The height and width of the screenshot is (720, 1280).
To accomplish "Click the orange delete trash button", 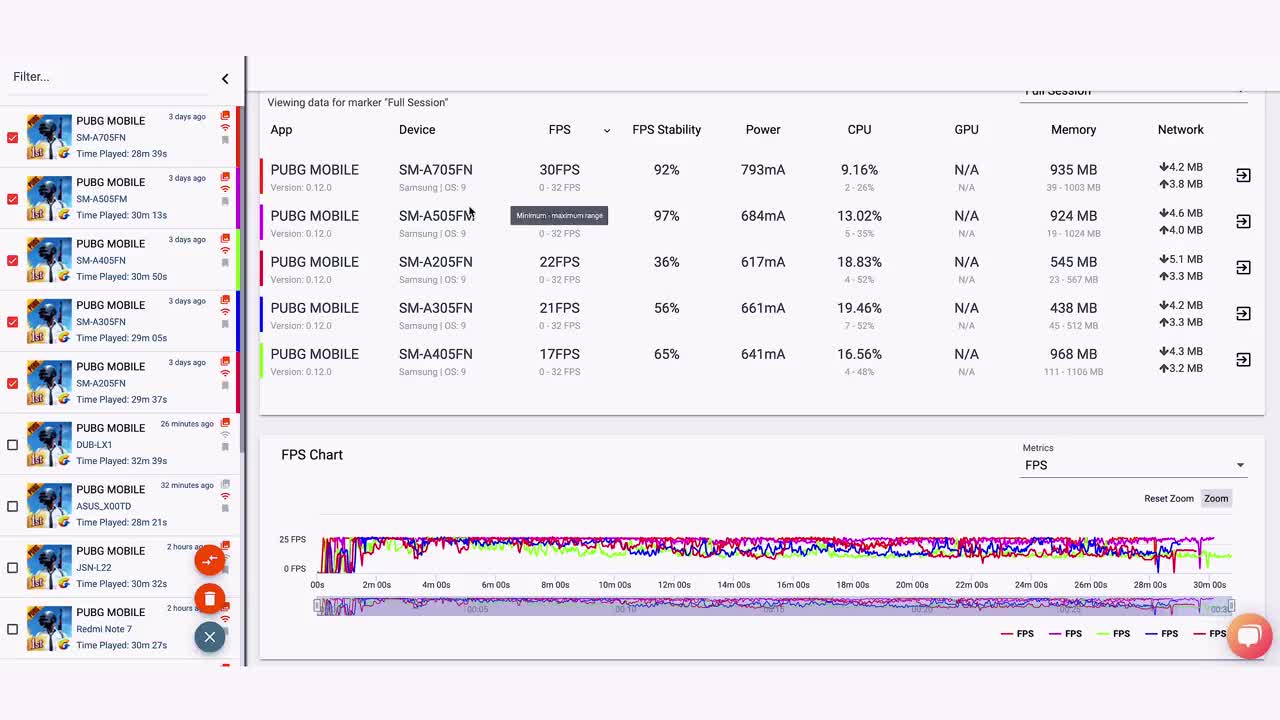I will (209, 599).
